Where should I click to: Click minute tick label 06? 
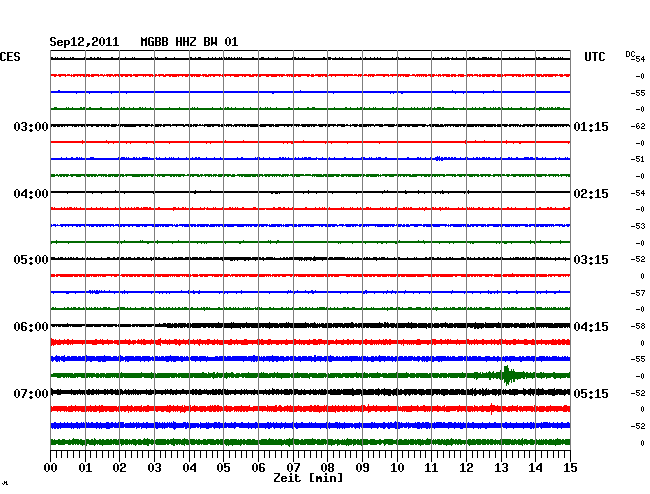(x=258, y=468)
